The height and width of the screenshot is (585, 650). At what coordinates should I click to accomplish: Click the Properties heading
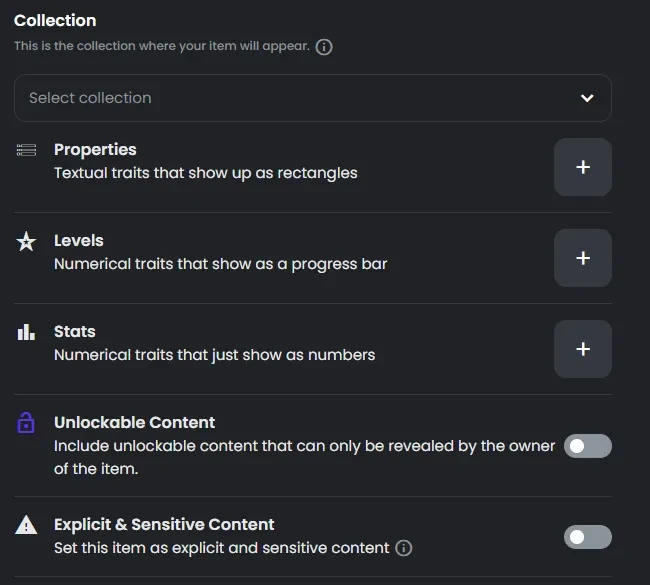coord(95,150)
